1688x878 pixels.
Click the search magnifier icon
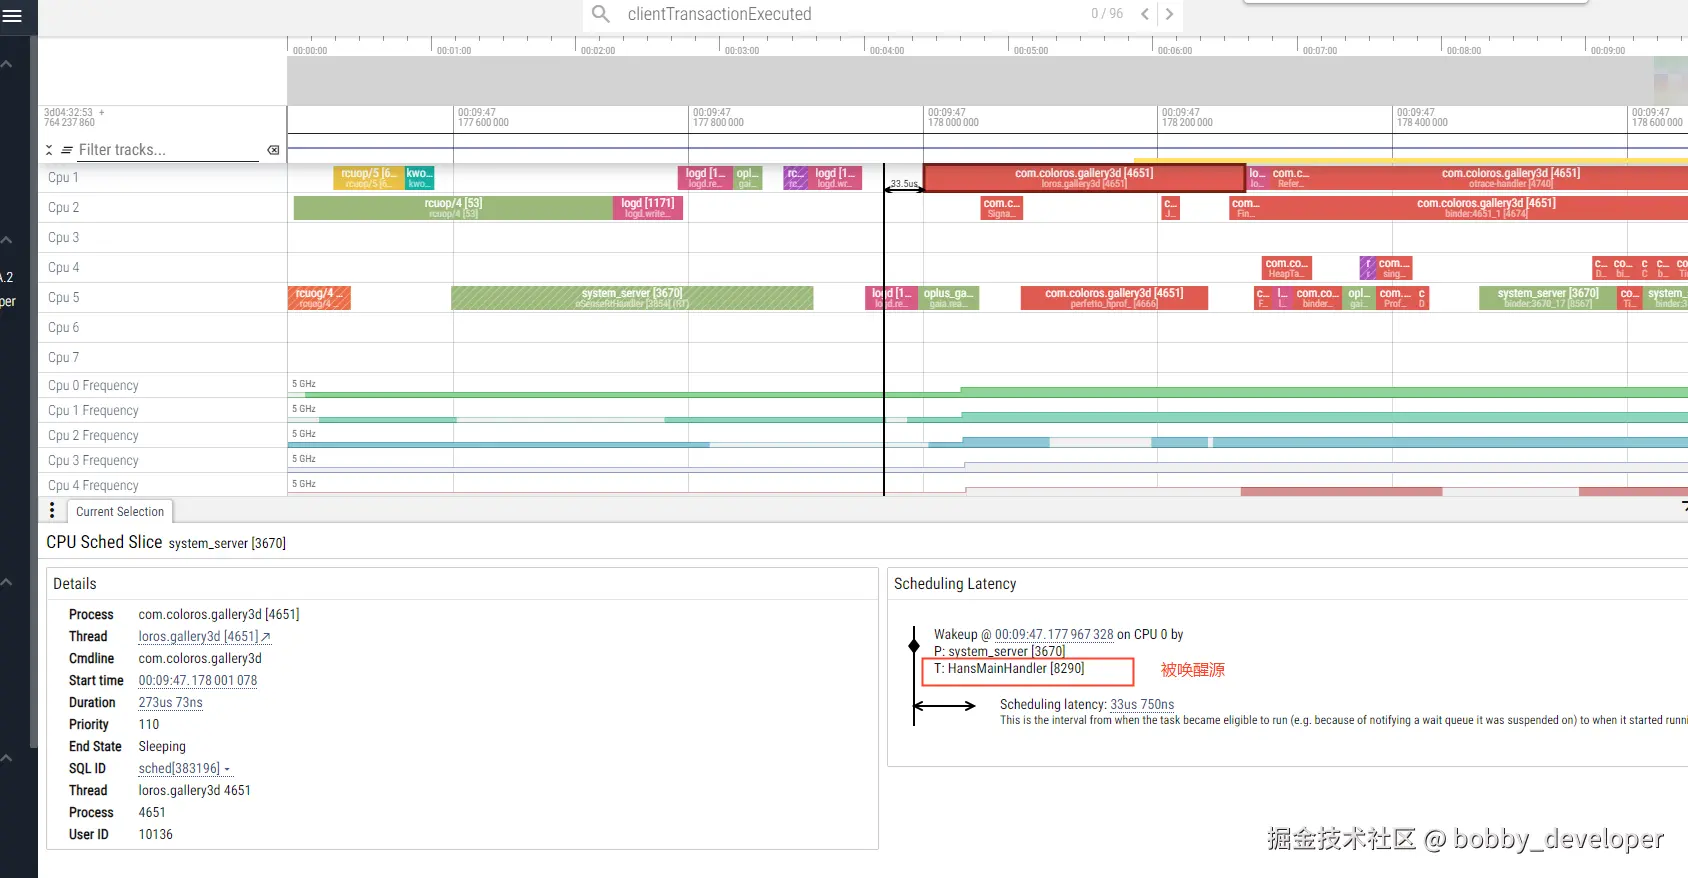click(601, 14)
